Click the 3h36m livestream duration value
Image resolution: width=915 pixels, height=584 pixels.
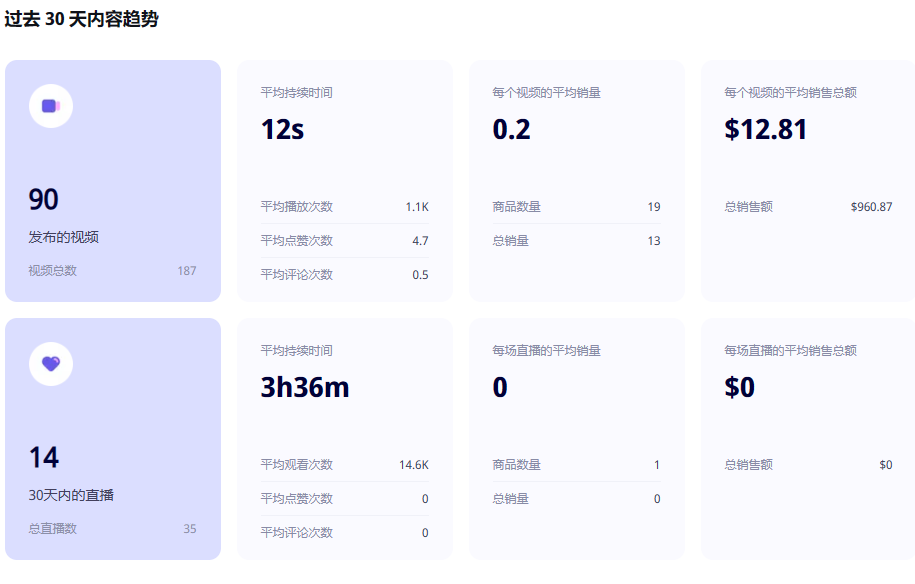click(305, 387)
